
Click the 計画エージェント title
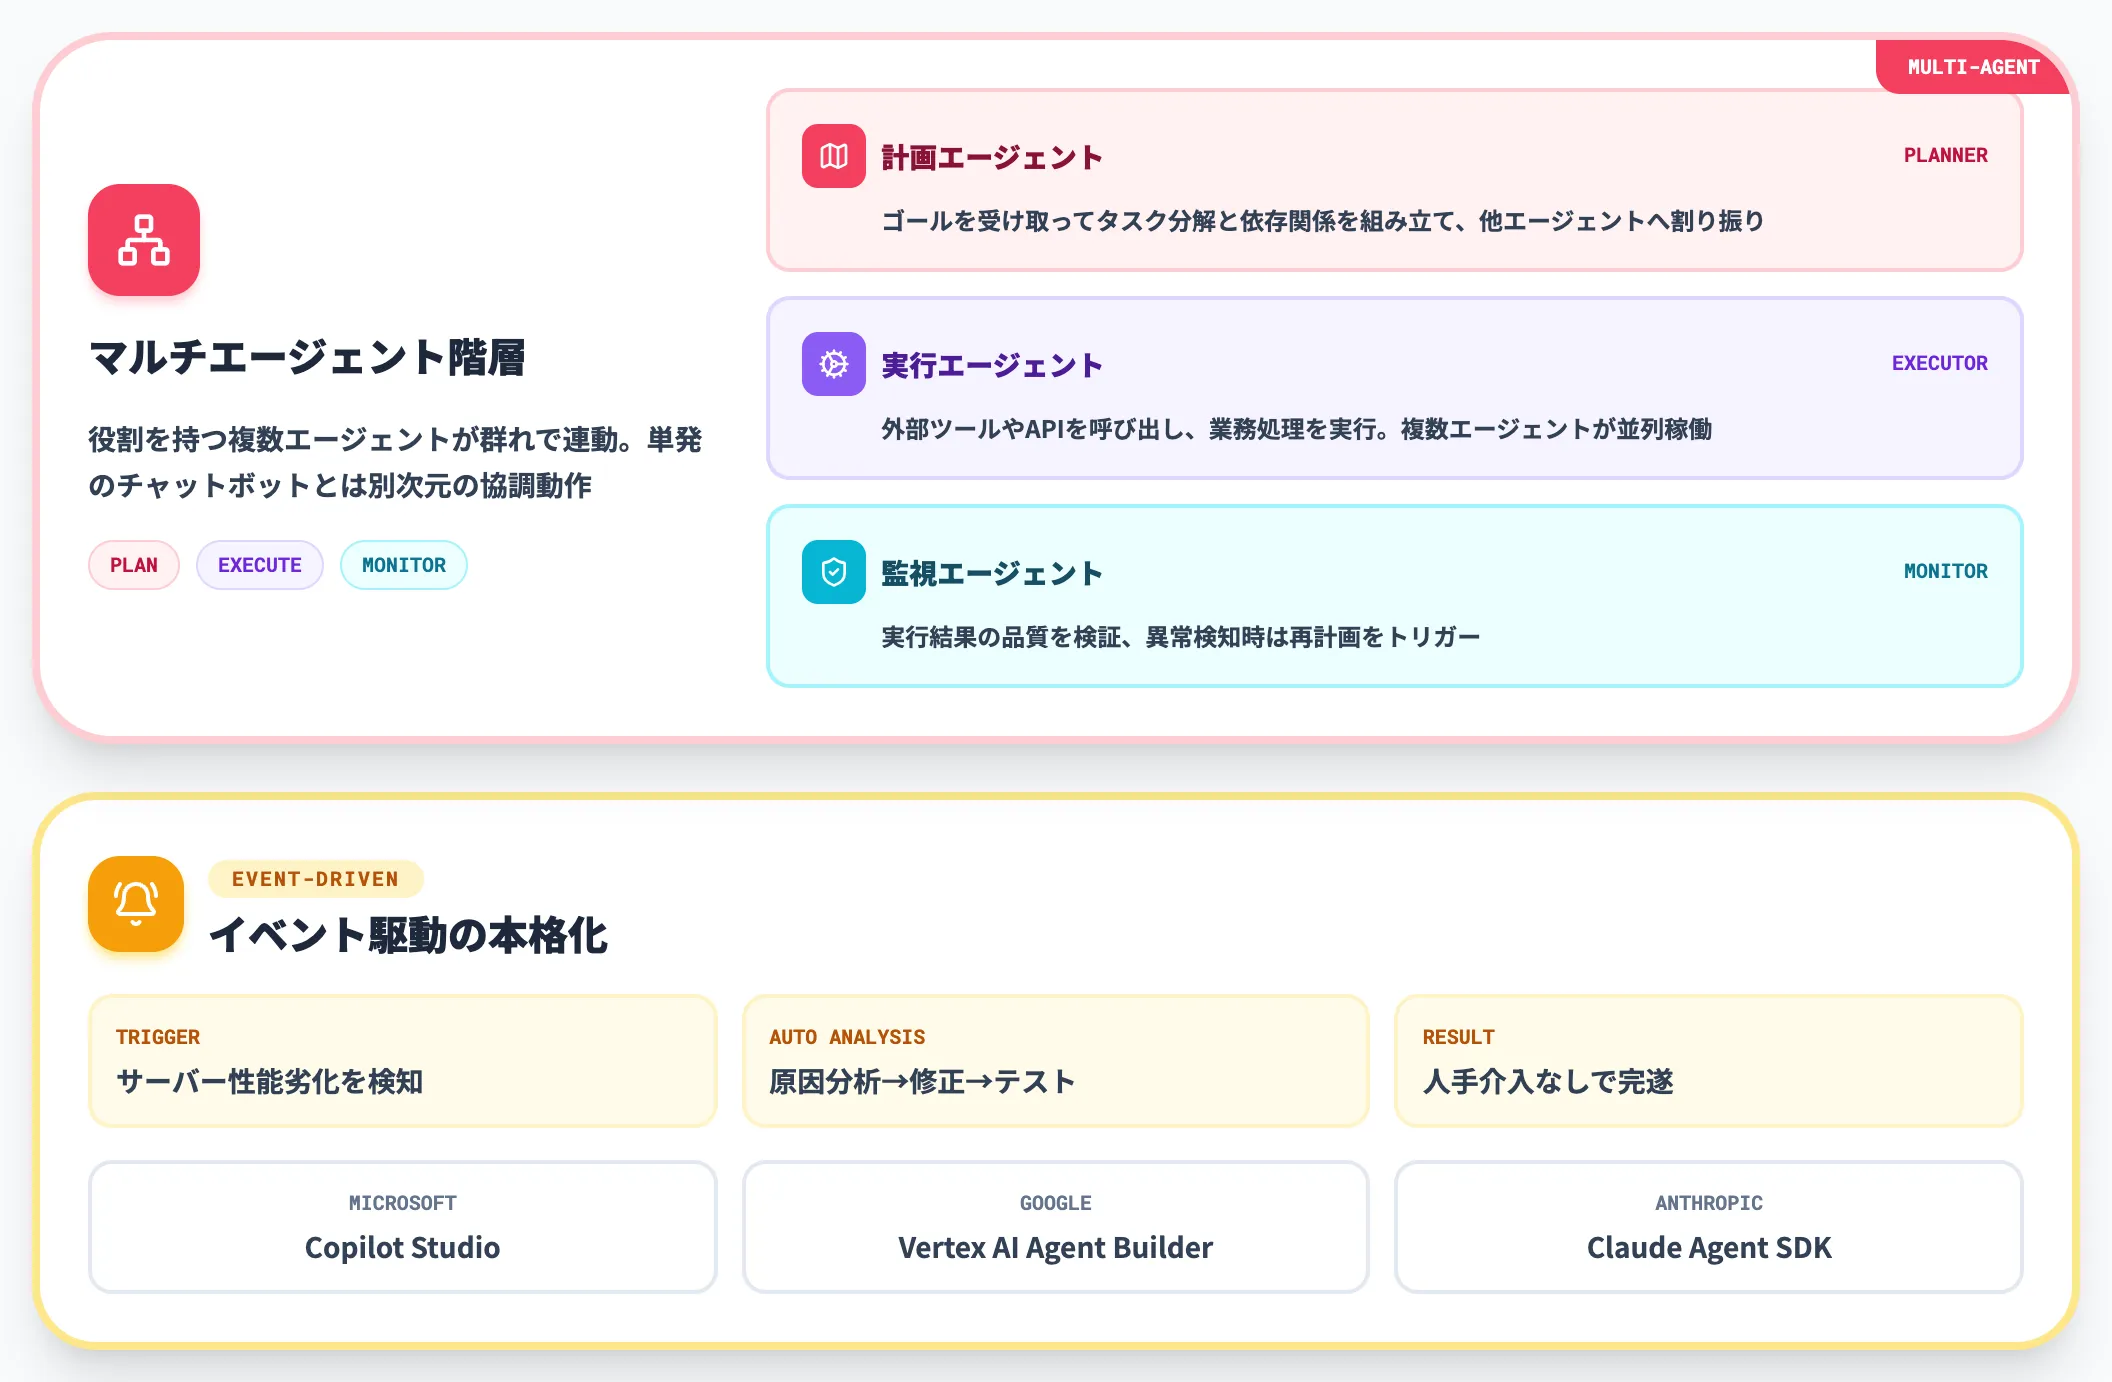pos(992,157)
